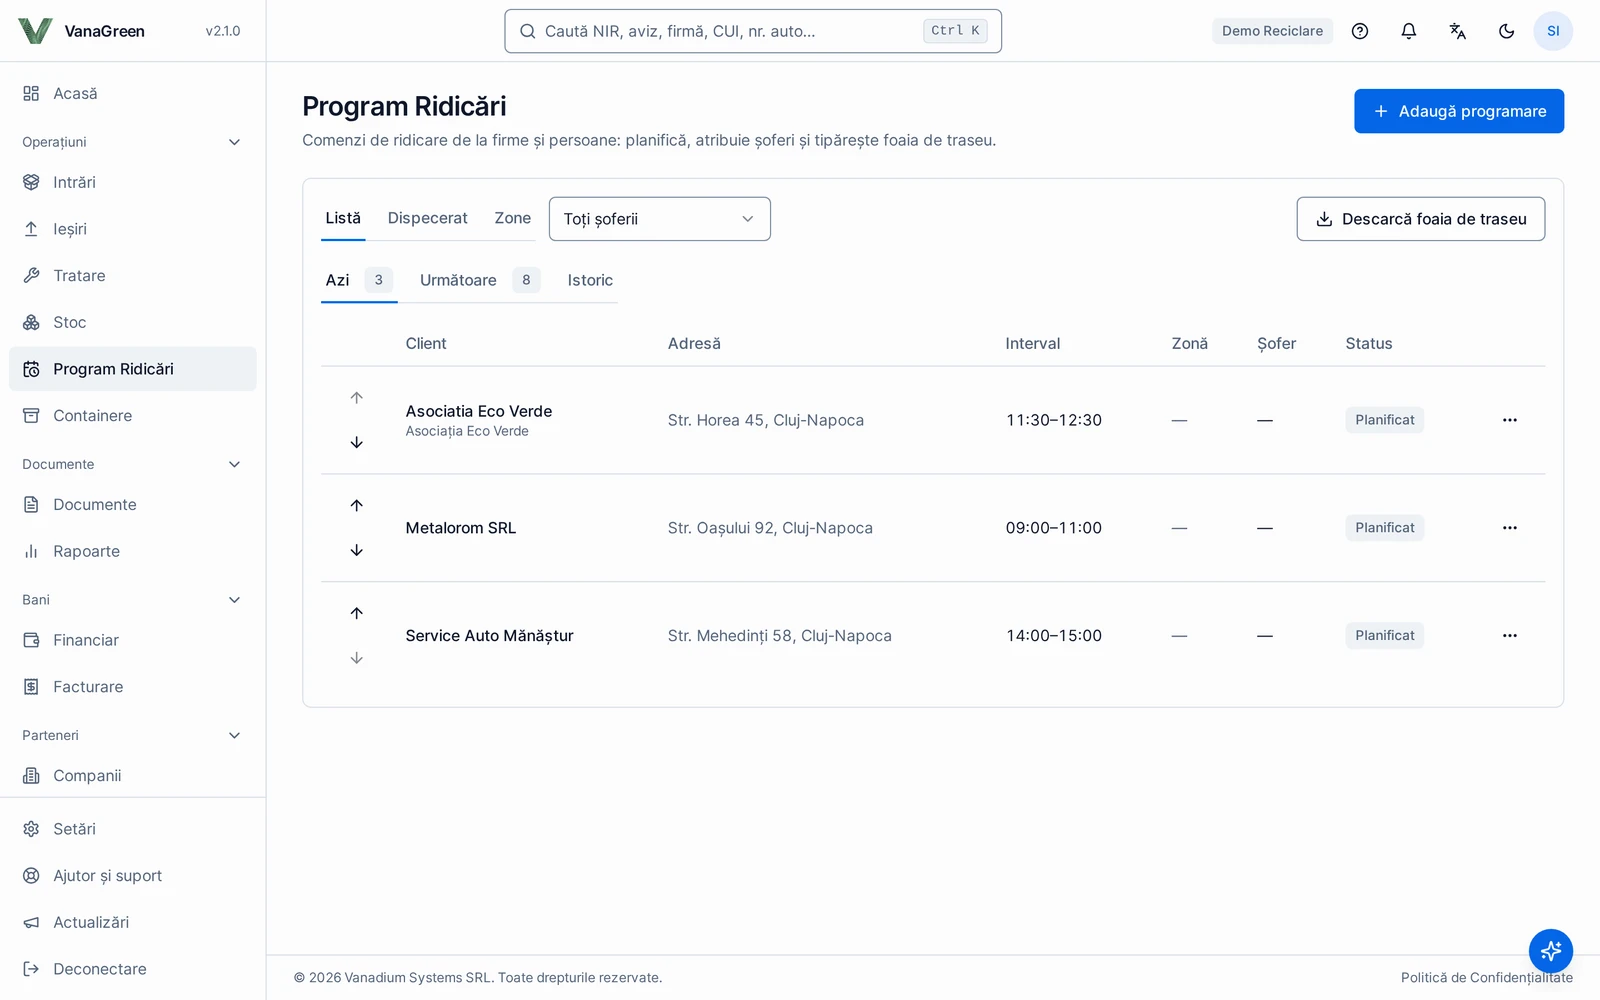Go to Acasă in sidebar
Image resolution: width=1600 pixels, height=1000 pixels.
(133, 93)
